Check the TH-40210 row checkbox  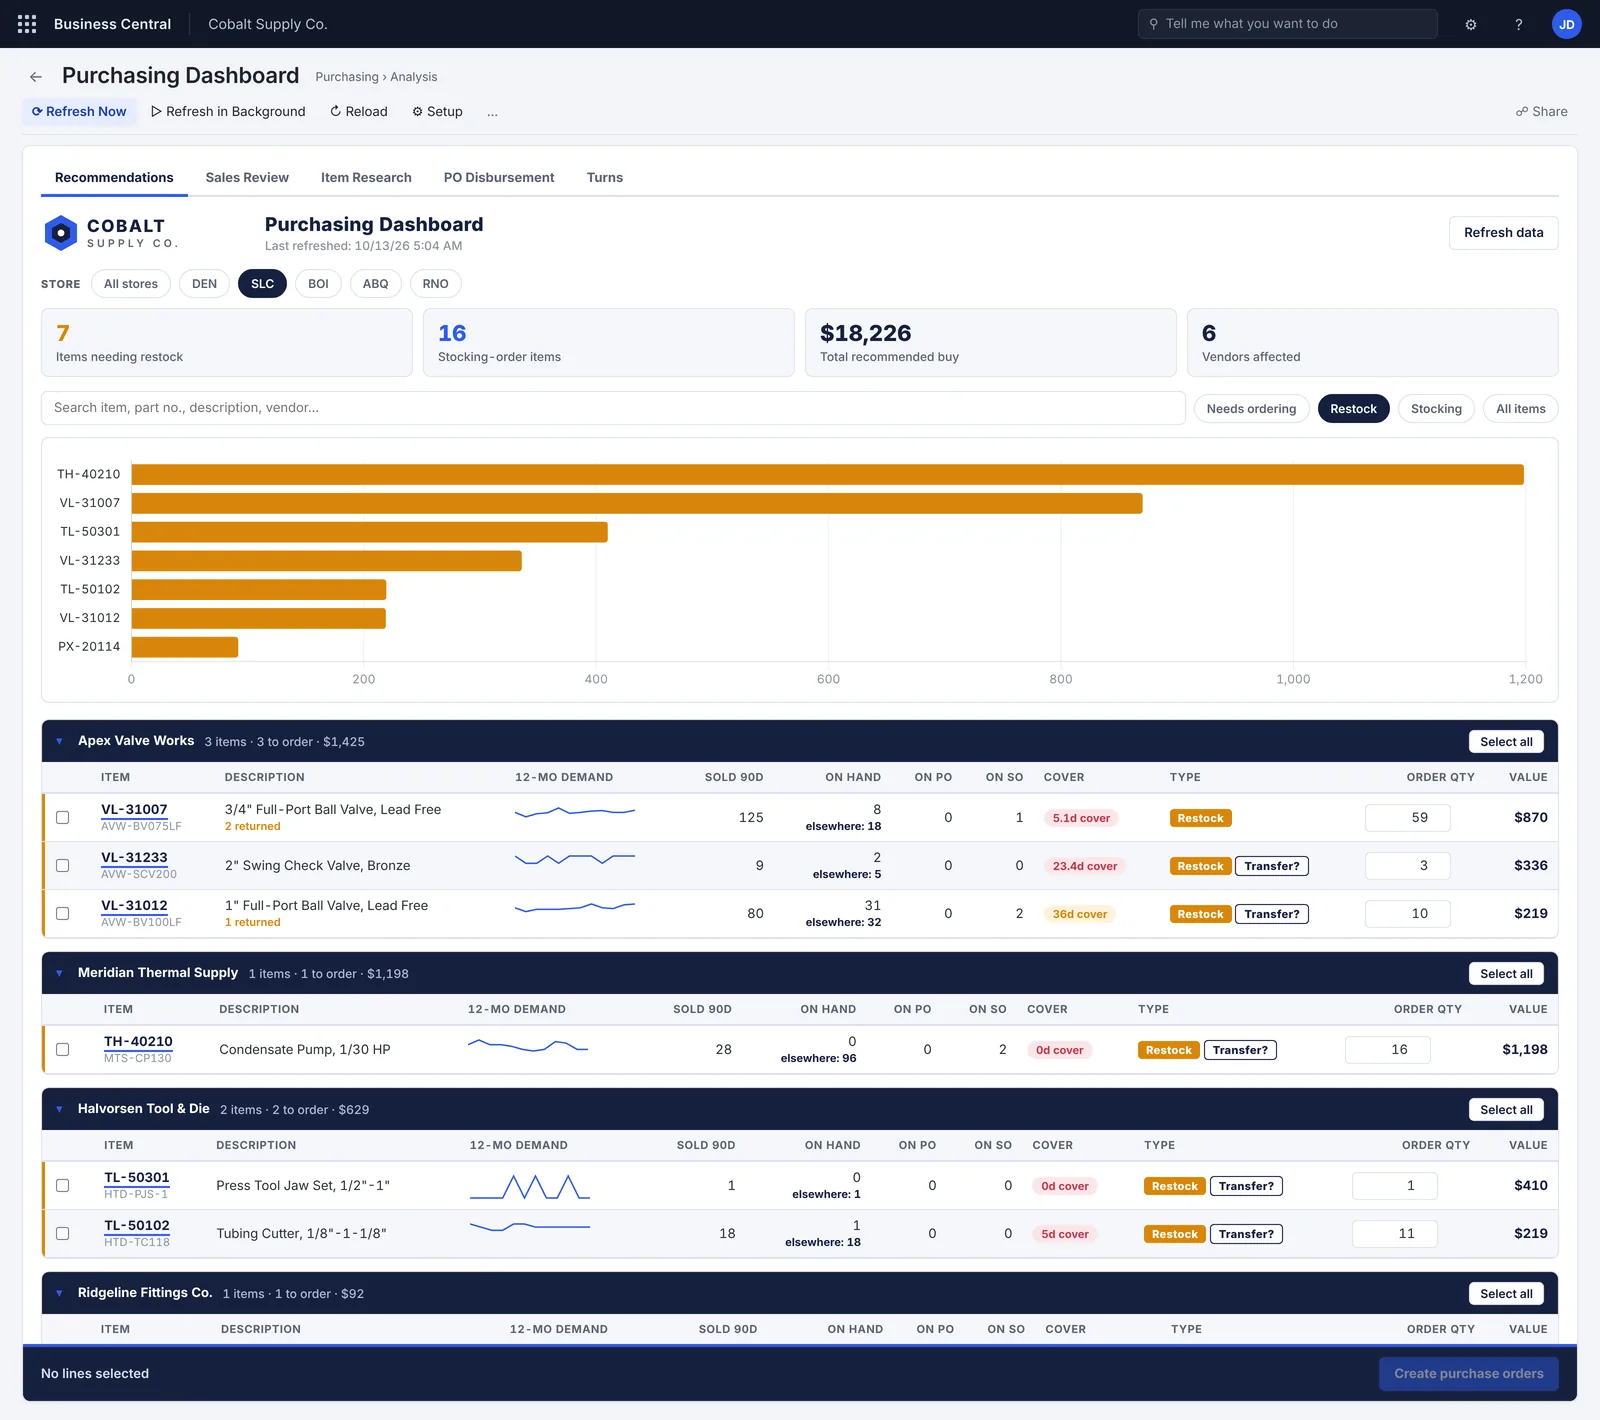63,1050
